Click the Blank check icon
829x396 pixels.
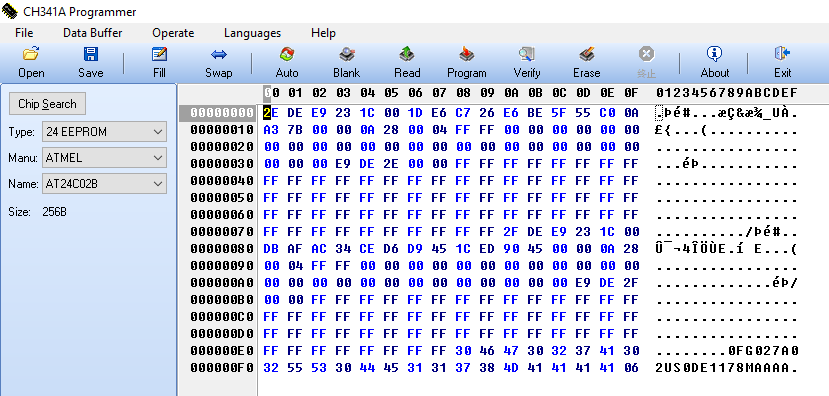click(x=346, y=54)
